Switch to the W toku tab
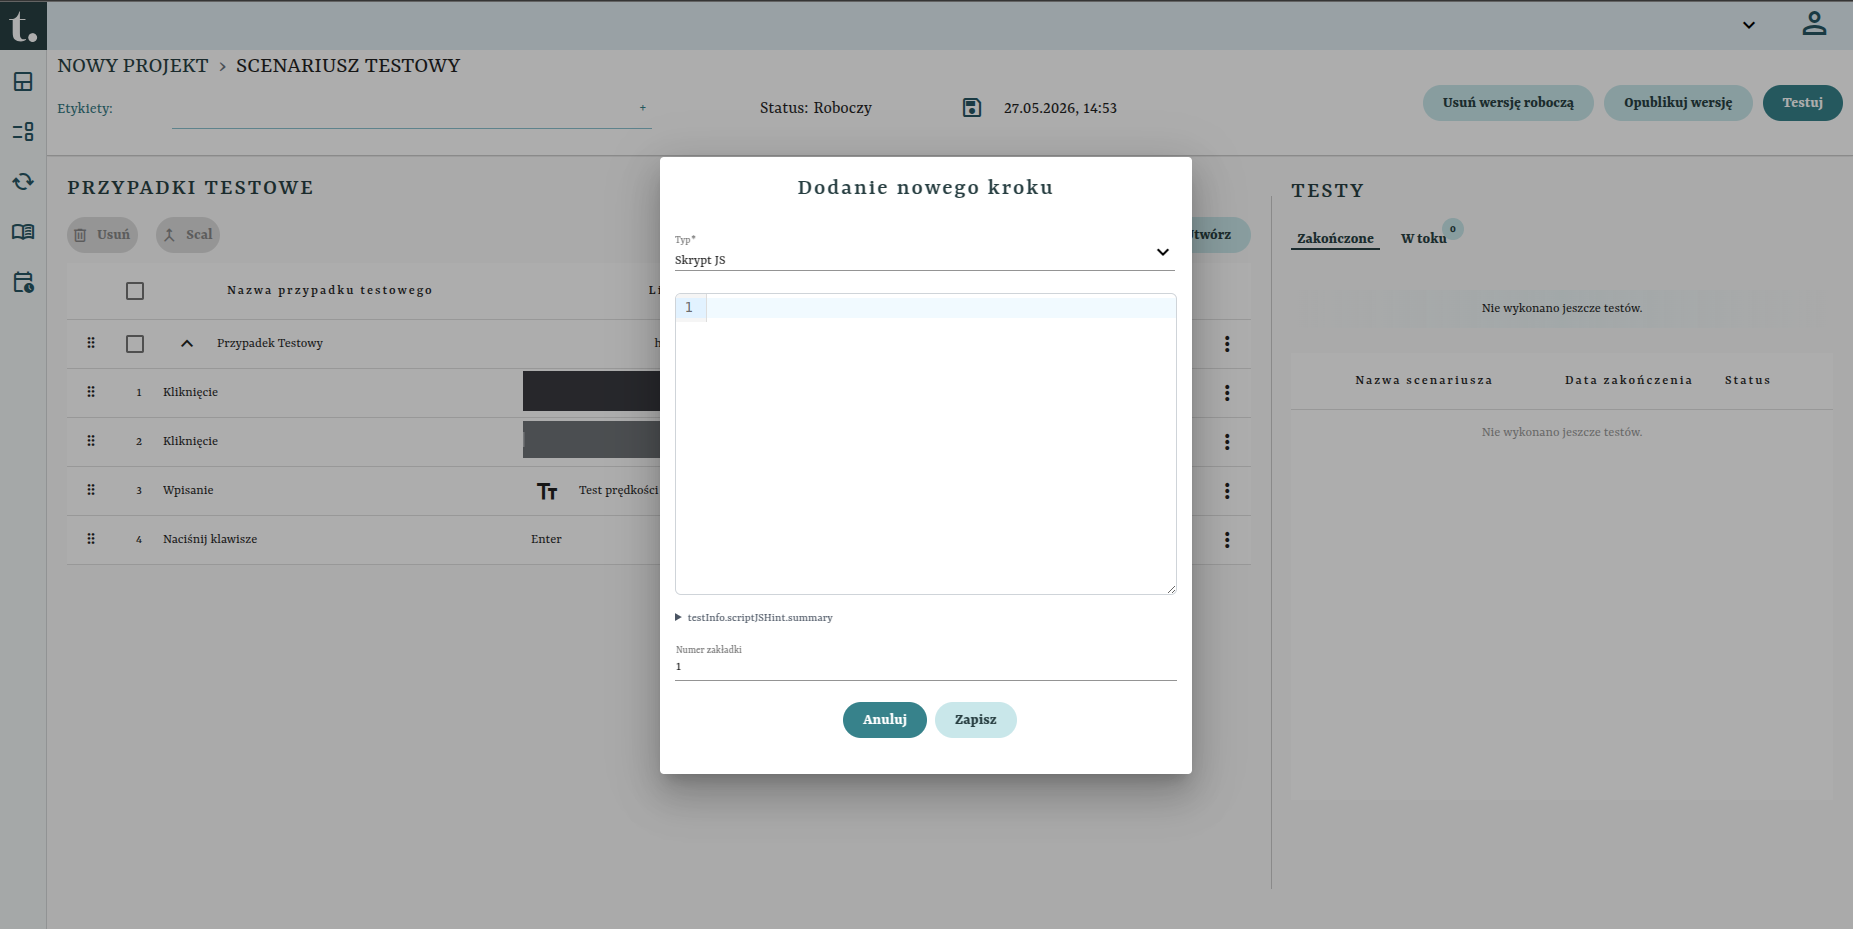This screenshot has width=1853, height=929. [1423, 238]
